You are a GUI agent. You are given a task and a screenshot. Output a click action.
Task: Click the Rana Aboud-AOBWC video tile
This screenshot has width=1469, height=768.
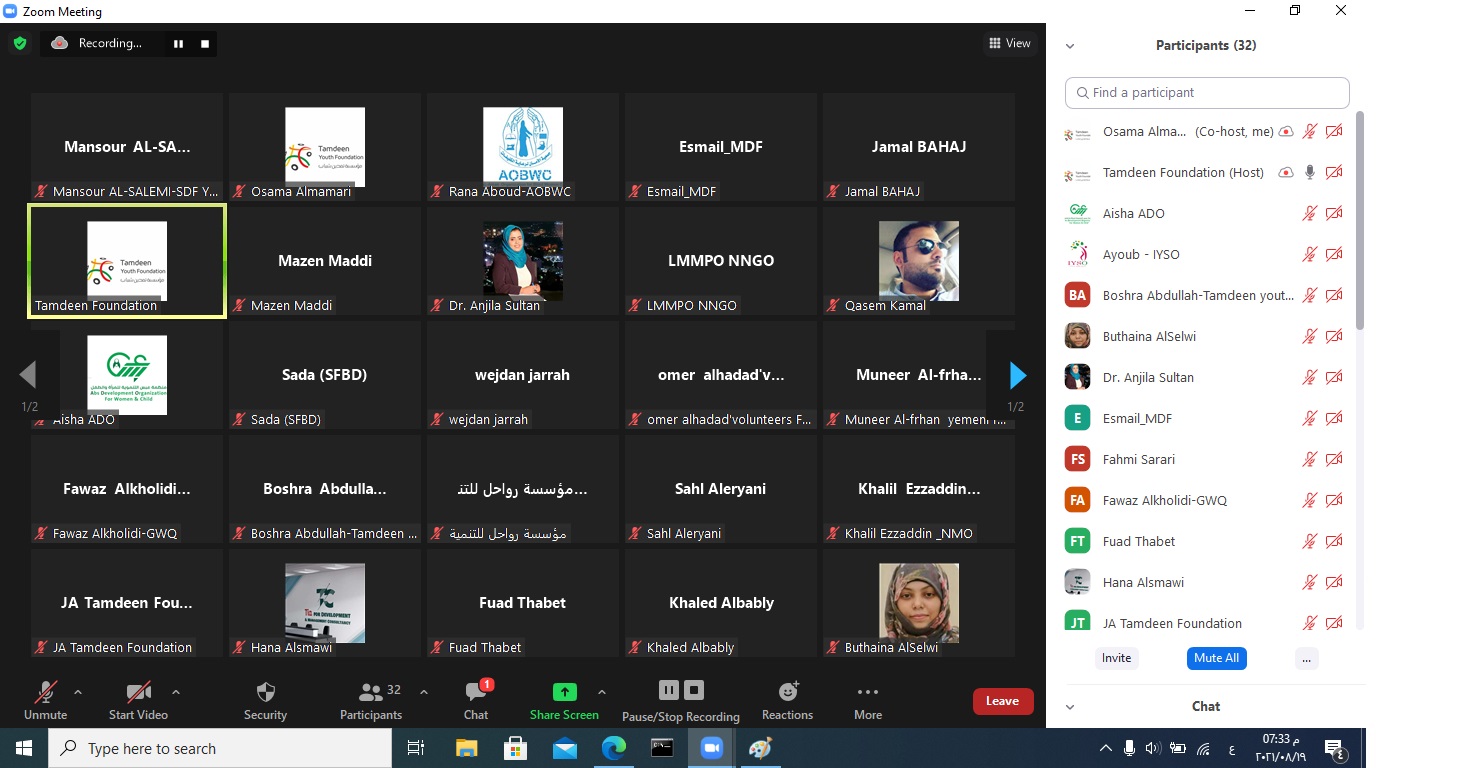[x=523, y=147]
